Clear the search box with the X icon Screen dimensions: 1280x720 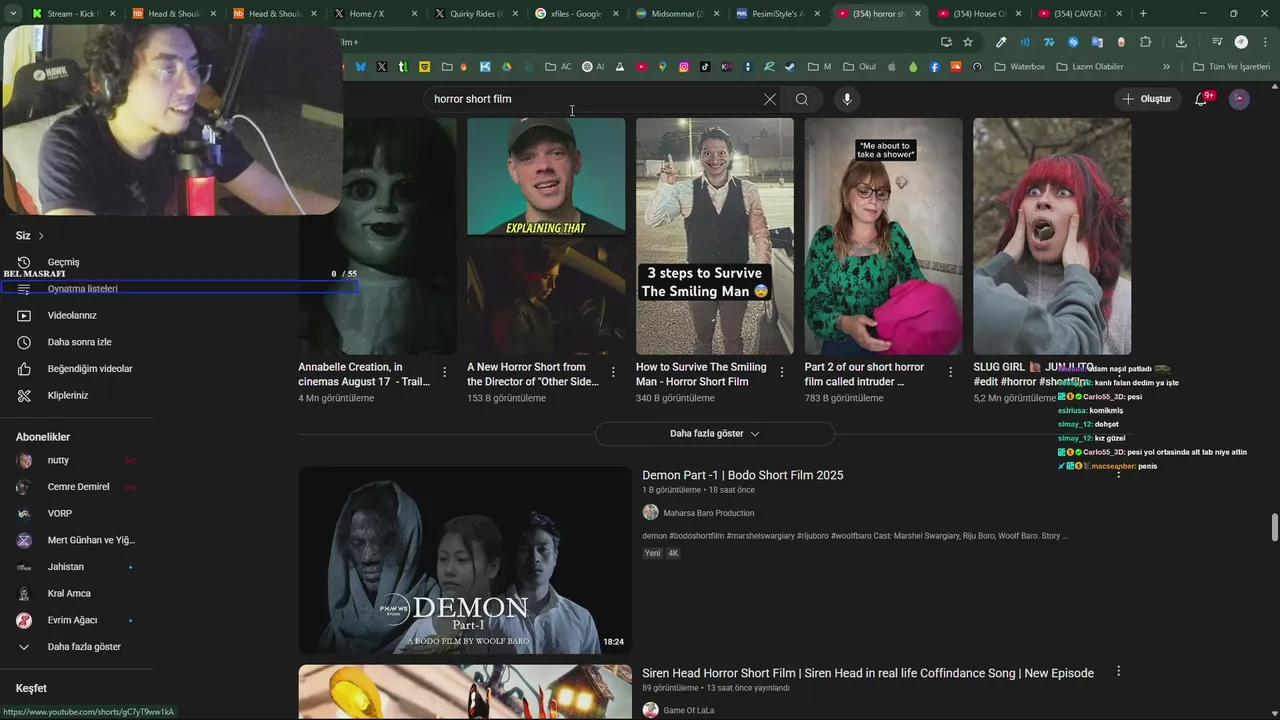[x=769, y=99]
